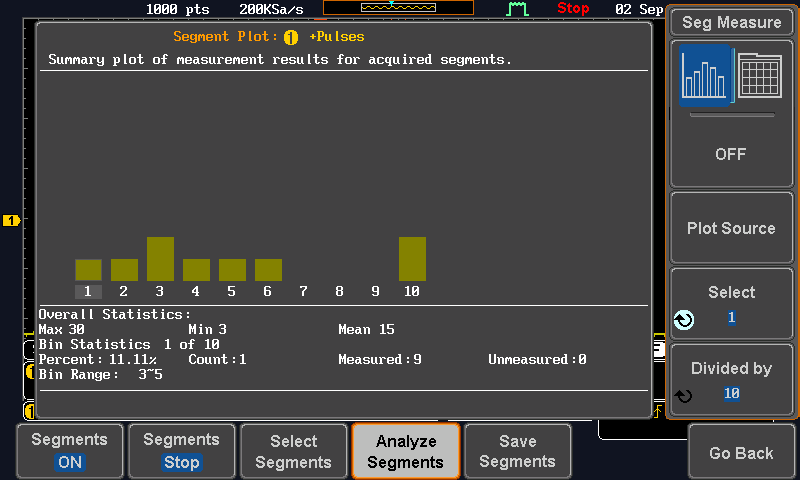Select the histogram plot view icon

click(x=708, y=77)
